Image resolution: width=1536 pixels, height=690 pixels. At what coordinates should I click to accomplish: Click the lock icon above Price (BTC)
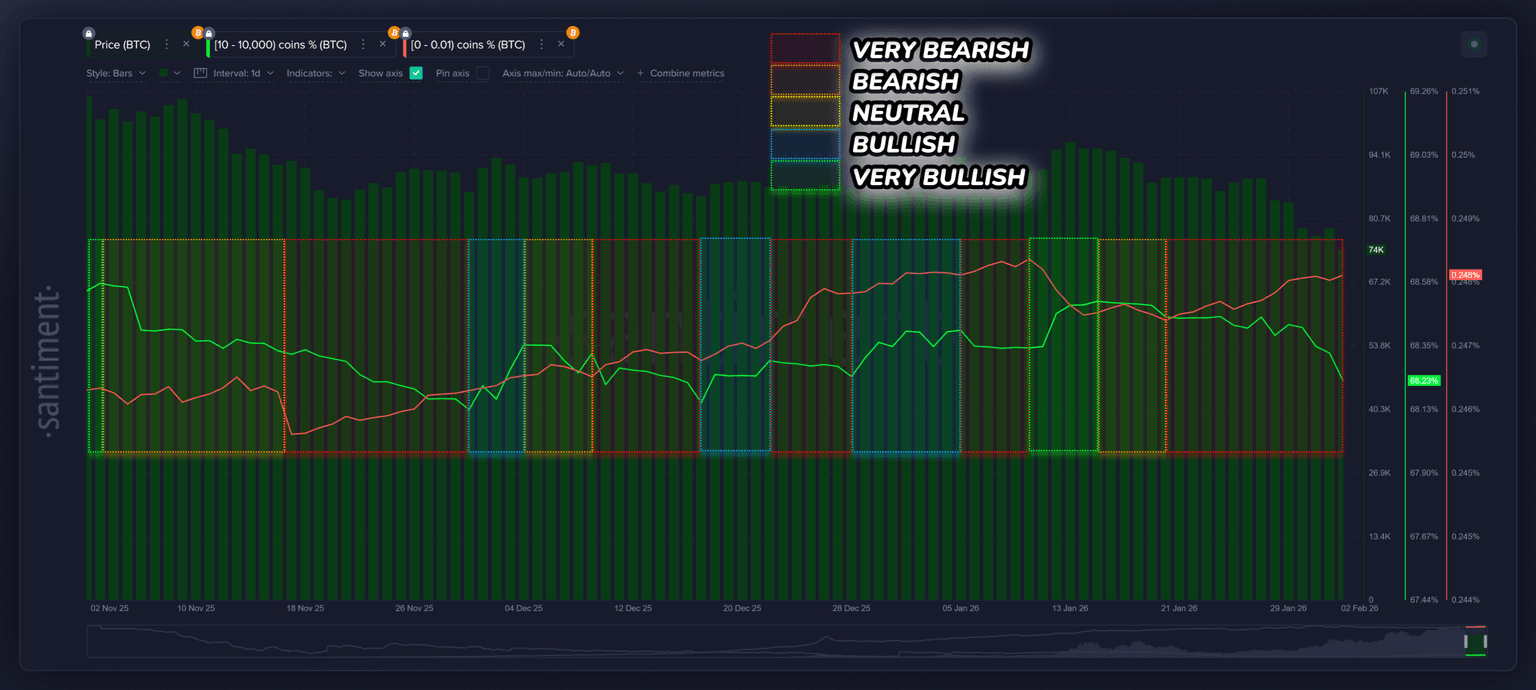coord(89,33)
